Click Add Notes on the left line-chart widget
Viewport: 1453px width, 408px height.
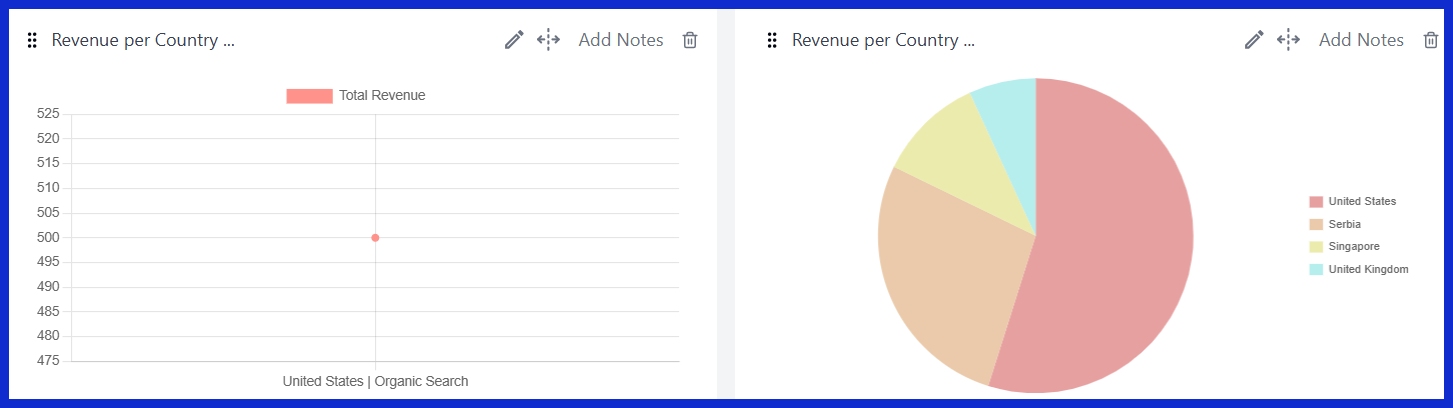point(620,40)
